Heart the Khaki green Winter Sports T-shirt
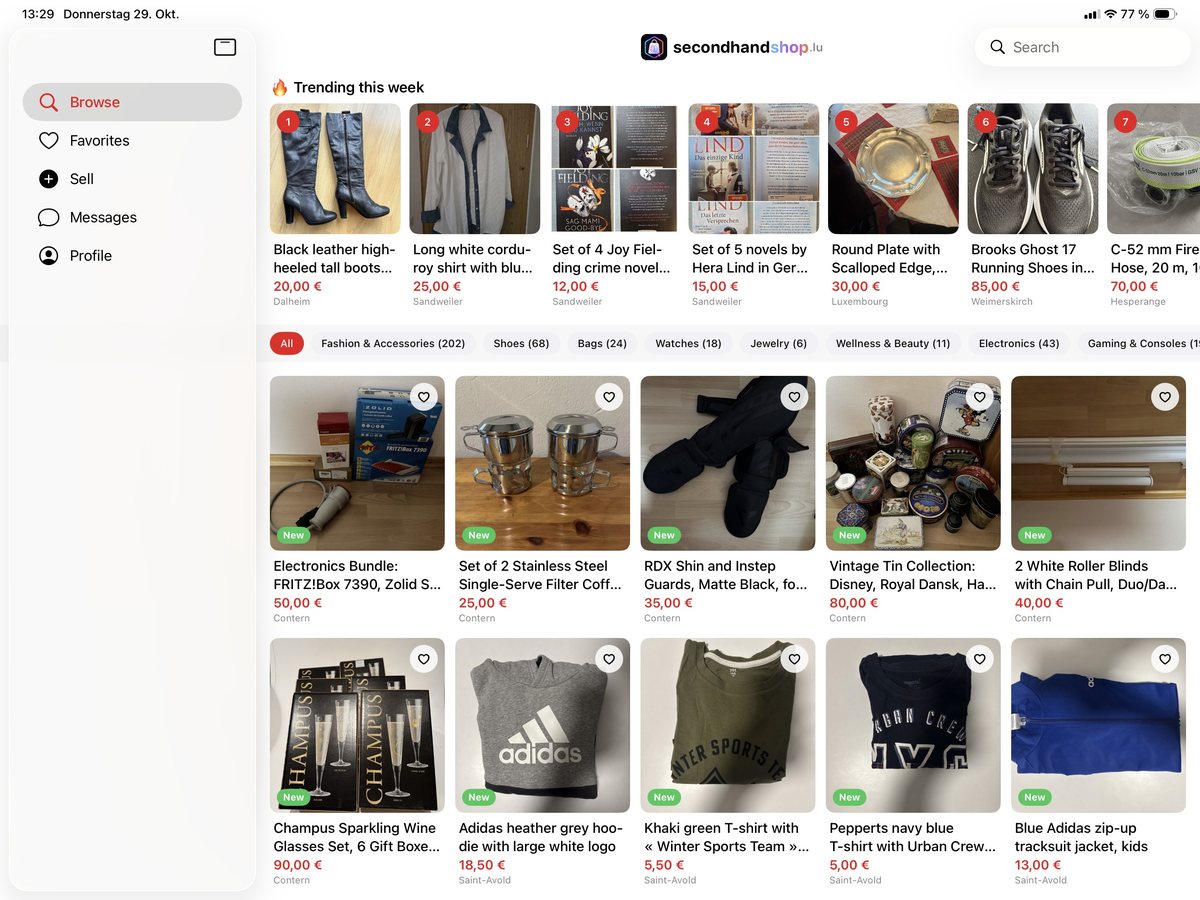 (x=795, y=659)
